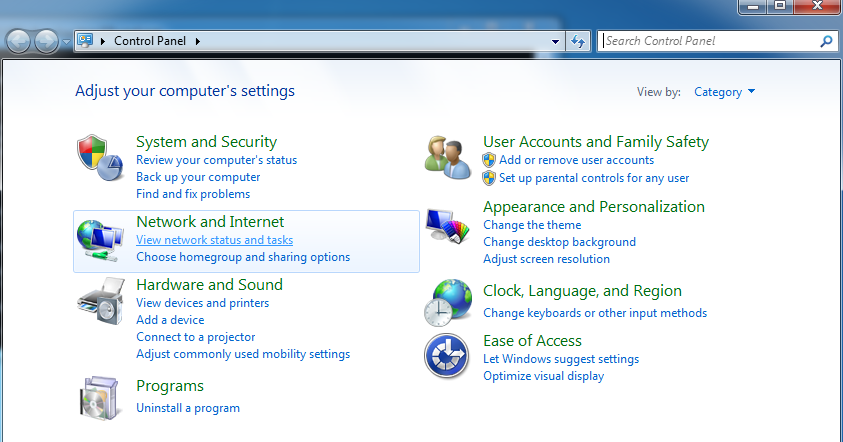Click the User Accounts people icon
The height and width of the screenshot is (442, 843).
pyautogui.click(x=447, y=158)
